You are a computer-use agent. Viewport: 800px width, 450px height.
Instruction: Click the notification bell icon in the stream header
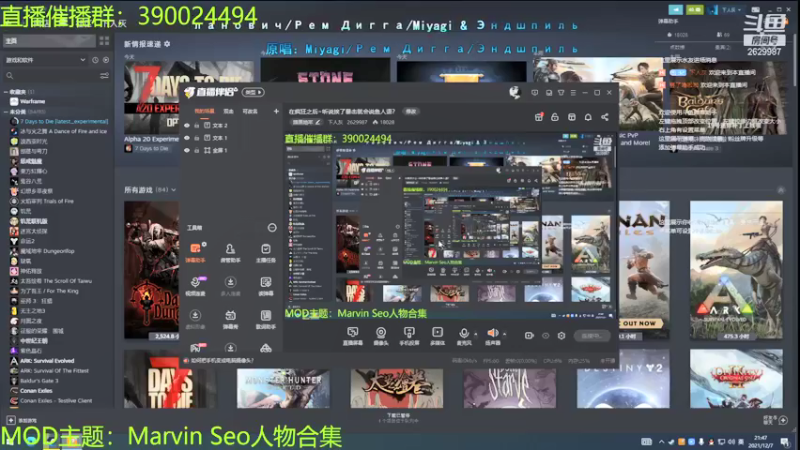point(588,117)
